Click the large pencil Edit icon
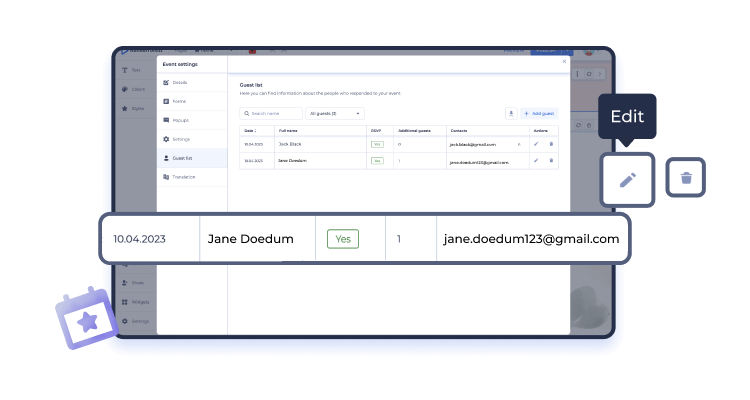This screenshot has width=750, height=400. coord(627,180)
